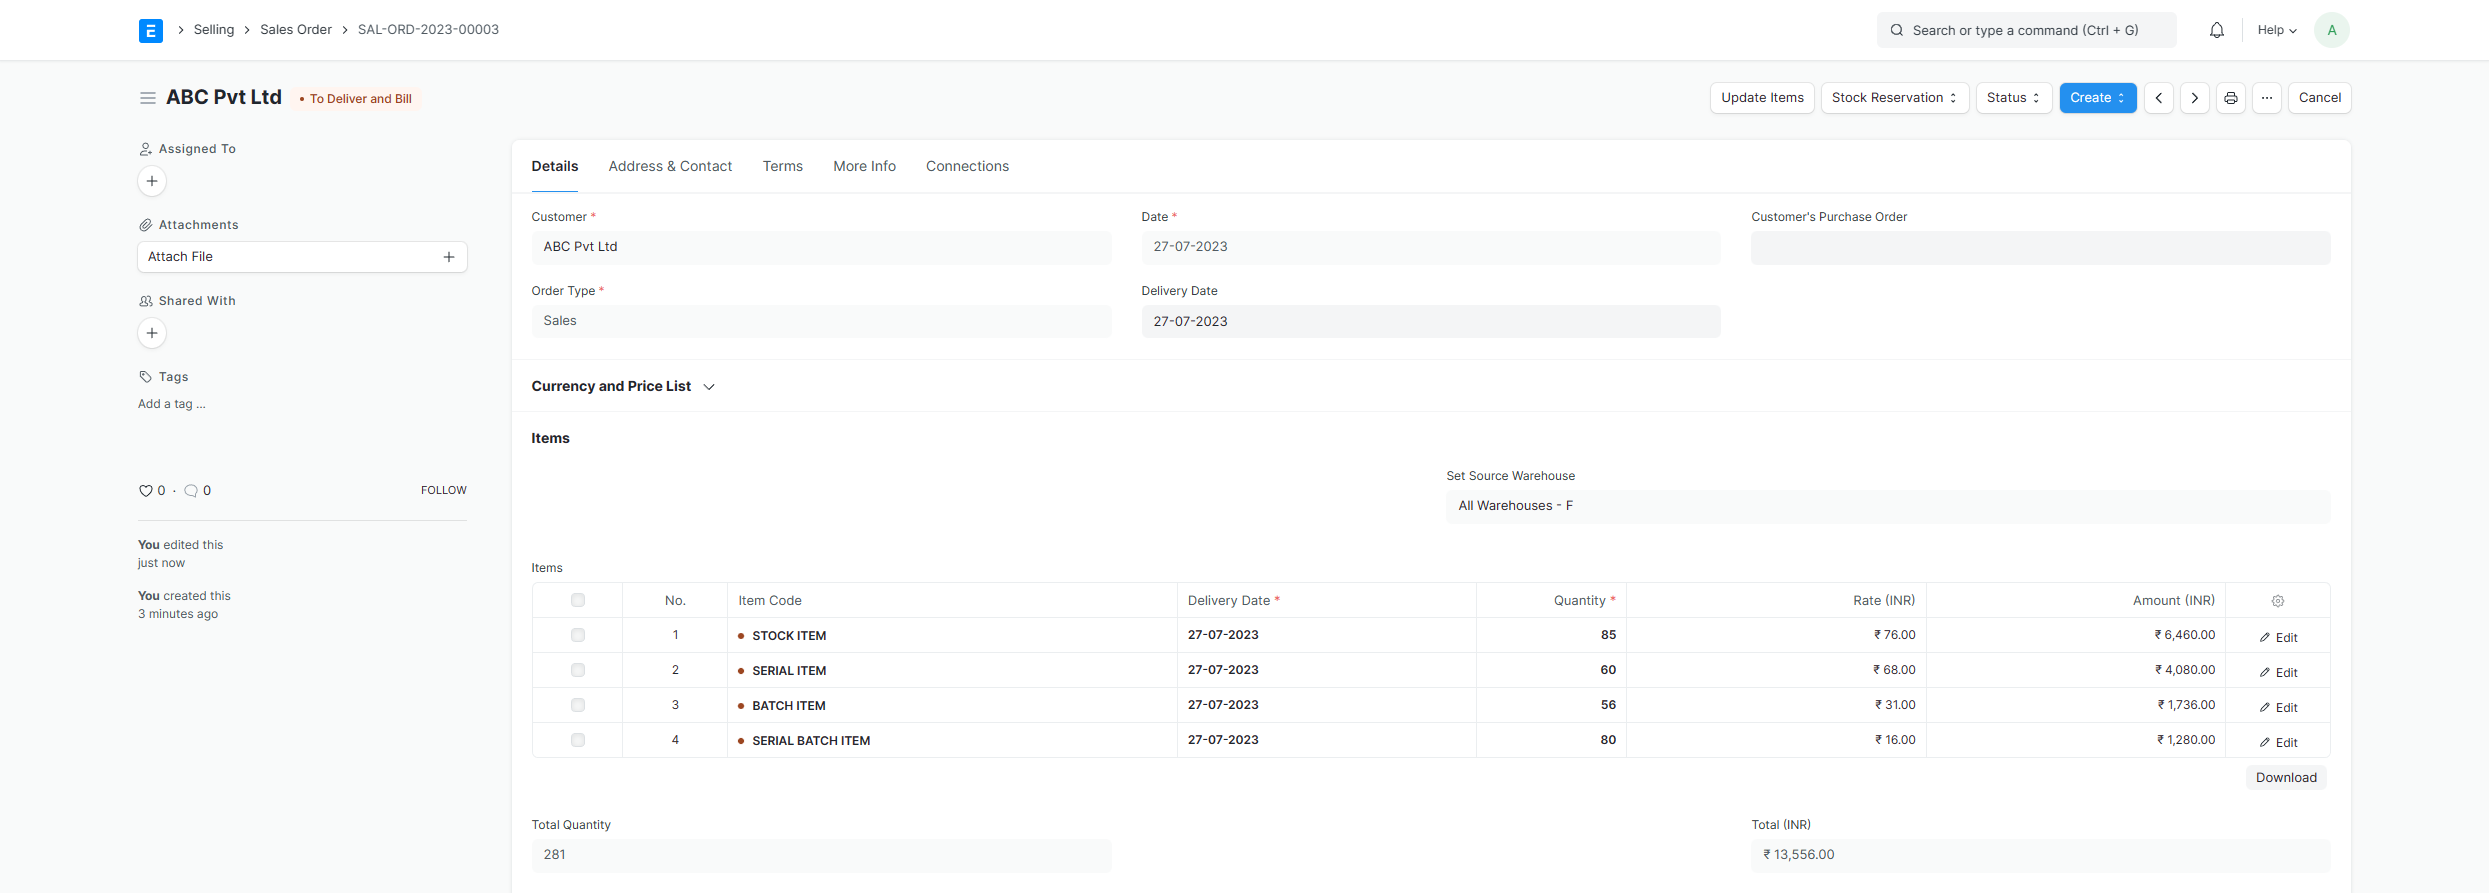Open the three-dots more options menu

pyautogui.click(x=2266, y=98)
